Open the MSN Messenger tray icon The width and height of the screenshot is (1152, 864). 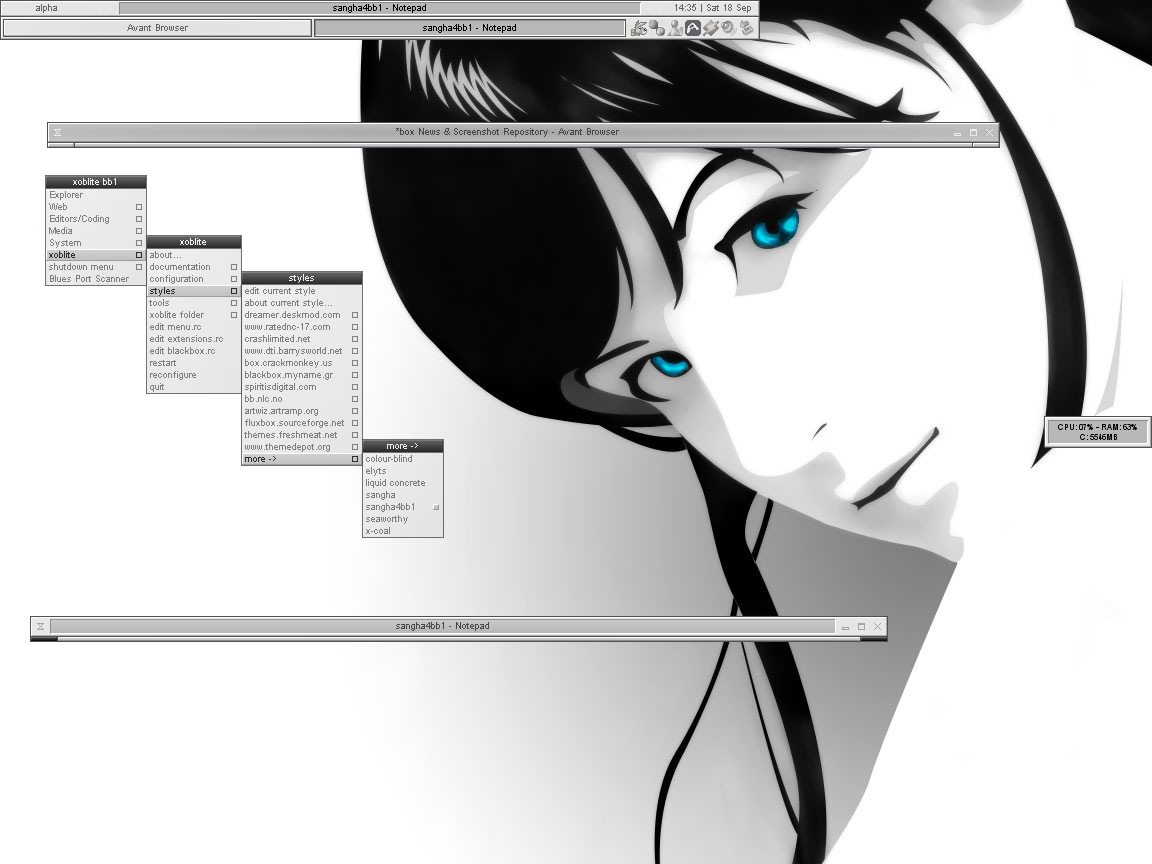[x=674, y=28]
